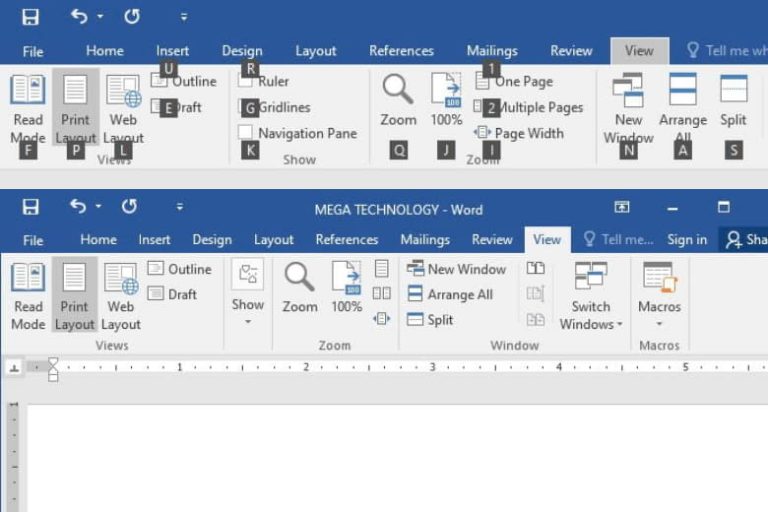Click the Read Mode icon in top ribbon
Screen dimensions: 768x512
[28, 91]
